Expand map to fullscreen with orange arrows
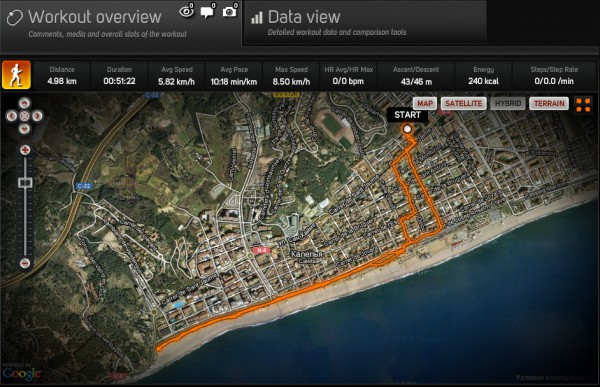This screenshot has height=387, width=600. [x=583, y=104]
